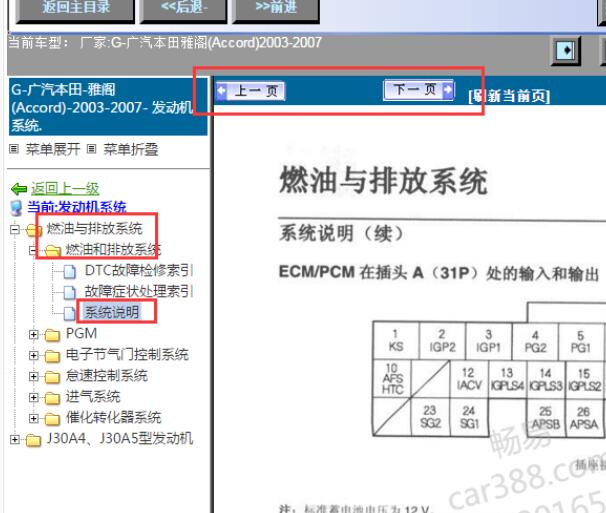Click 怠速控制系统 folder icon

coord(52,377)
